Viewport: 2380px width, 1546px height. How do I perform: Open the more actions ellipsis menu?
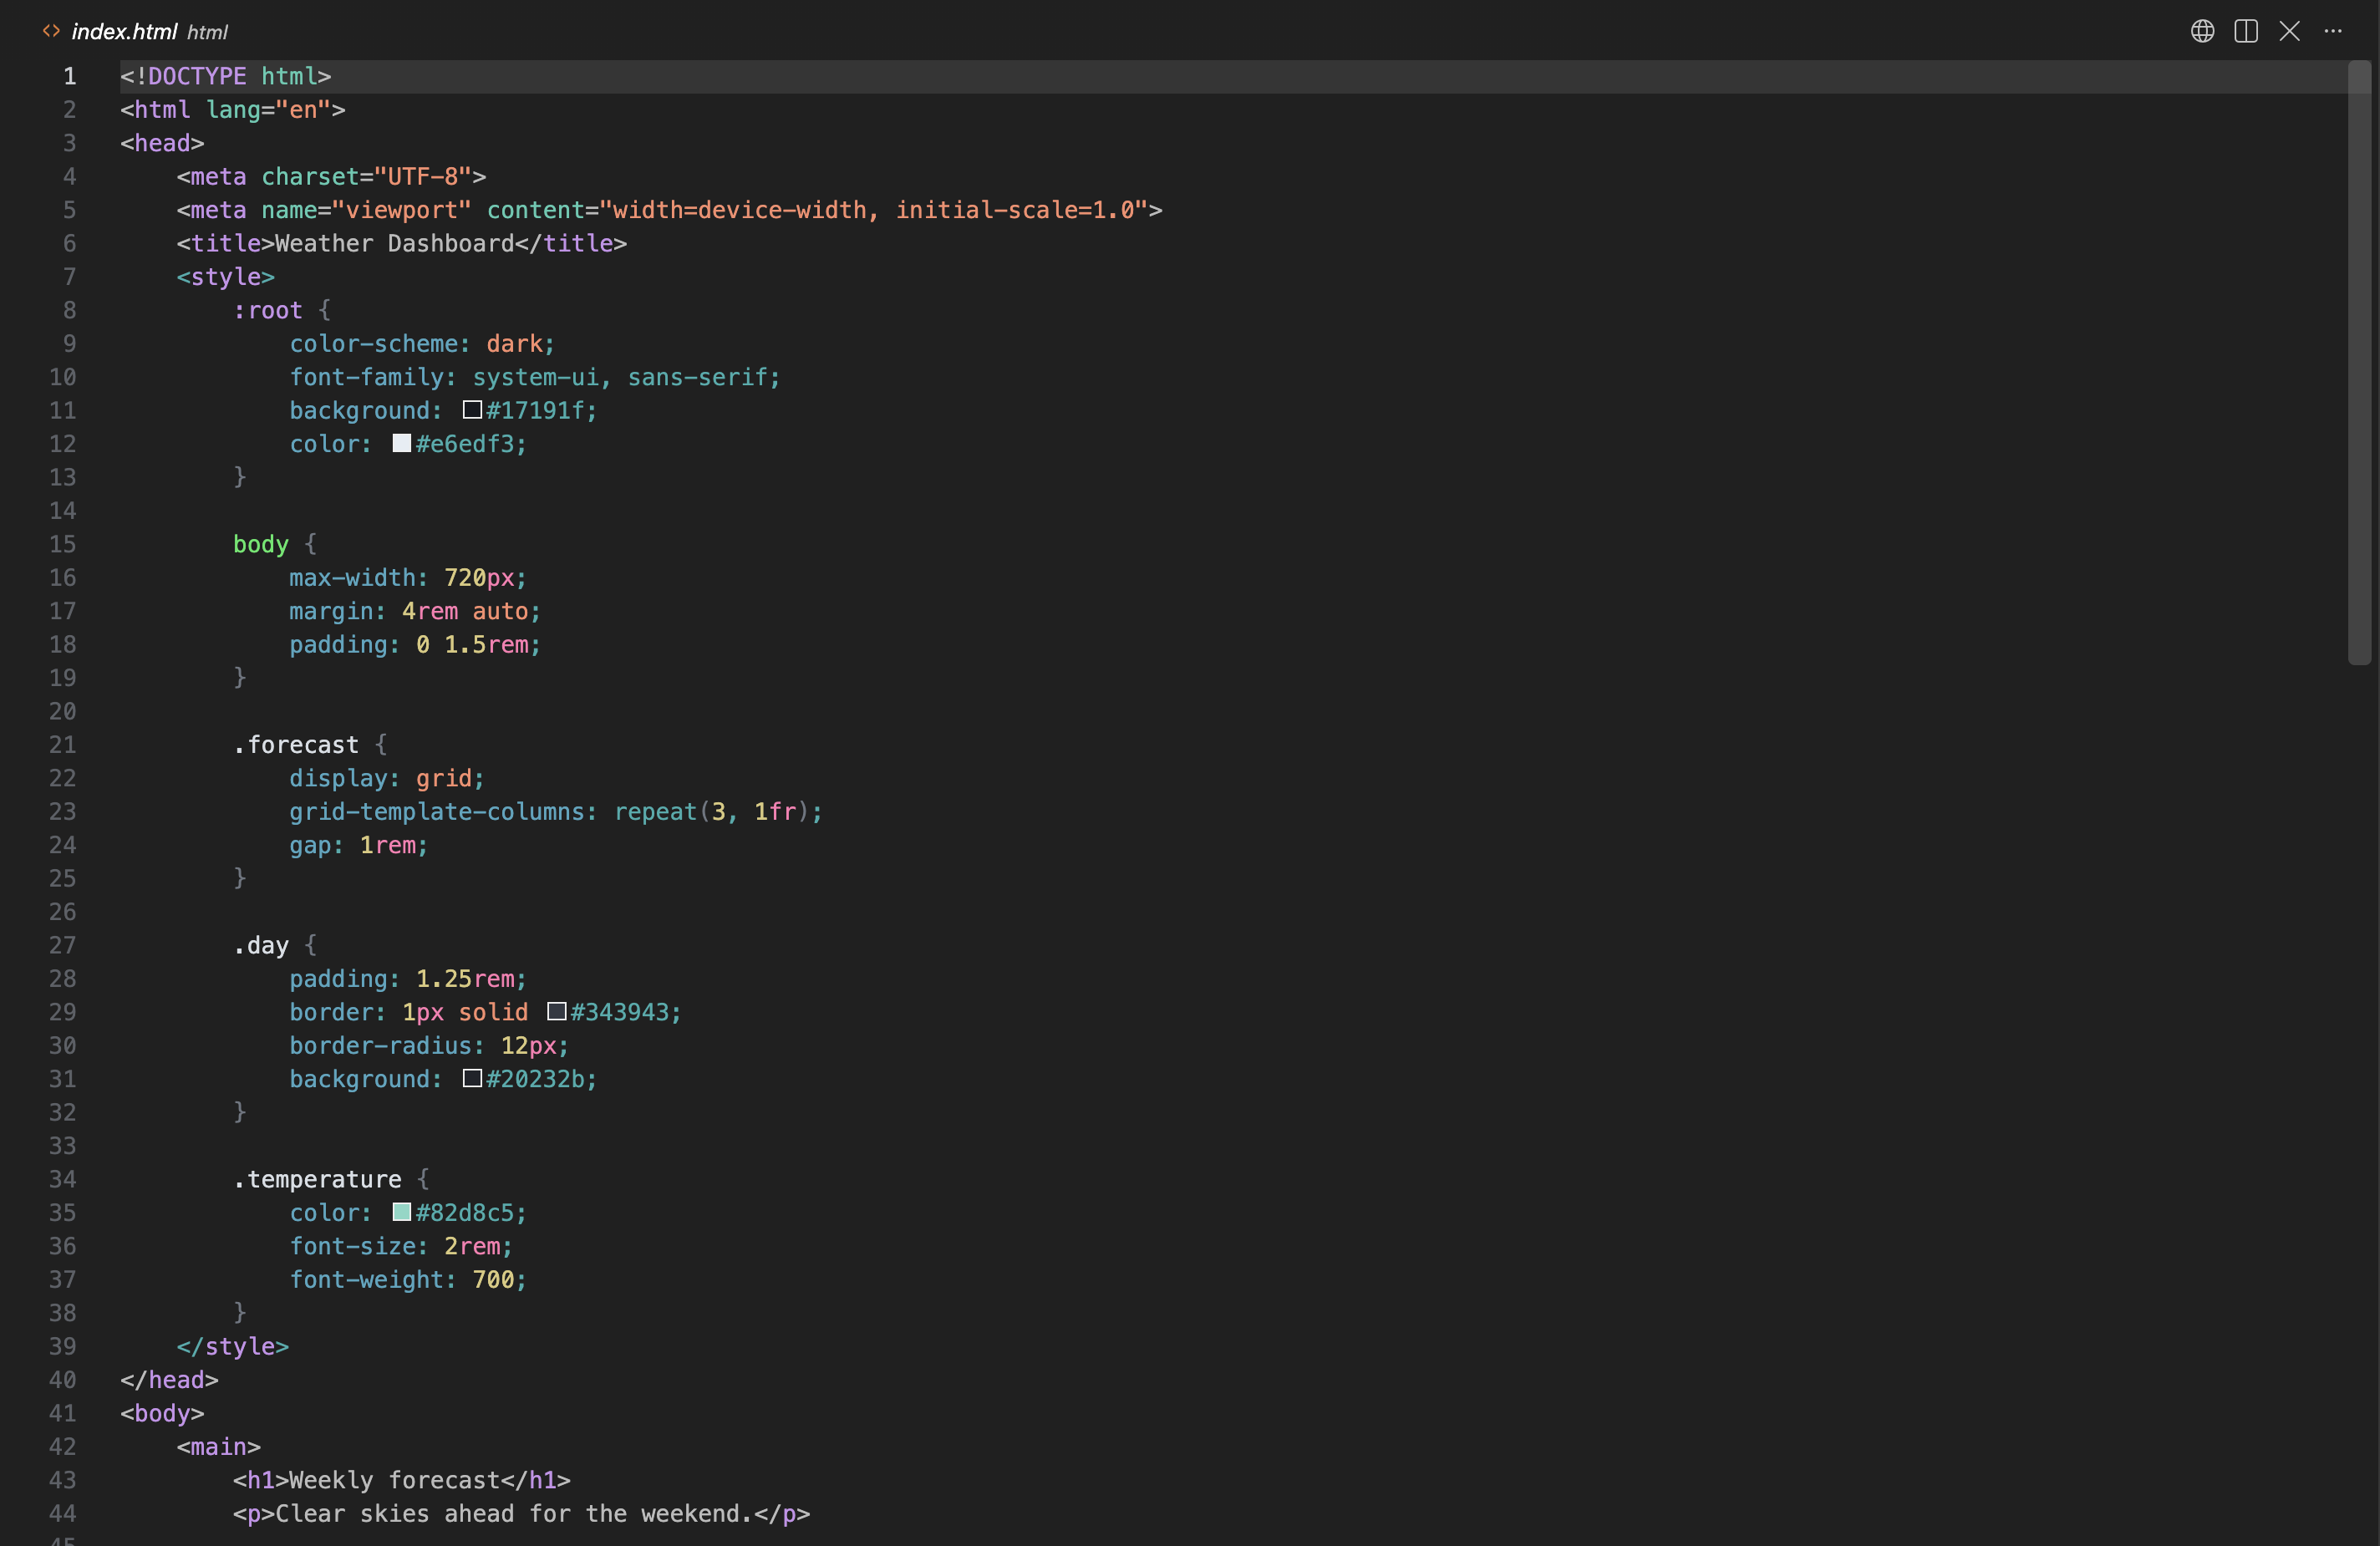(2333, 31)
